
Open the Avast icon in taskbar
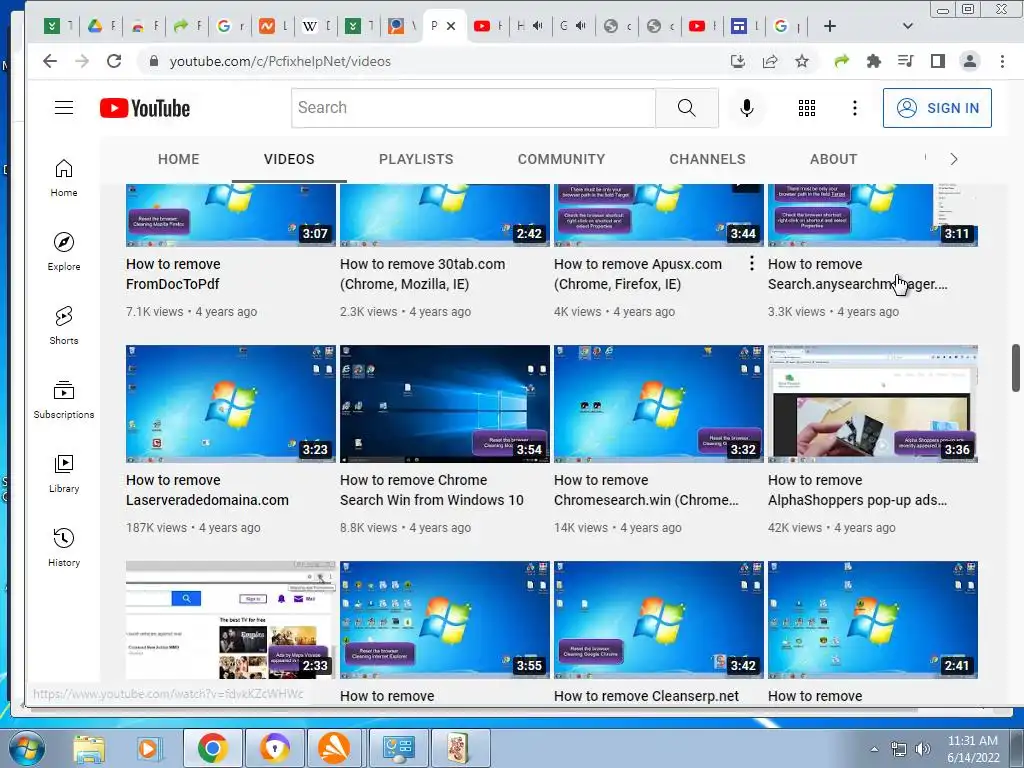point(333,748)
